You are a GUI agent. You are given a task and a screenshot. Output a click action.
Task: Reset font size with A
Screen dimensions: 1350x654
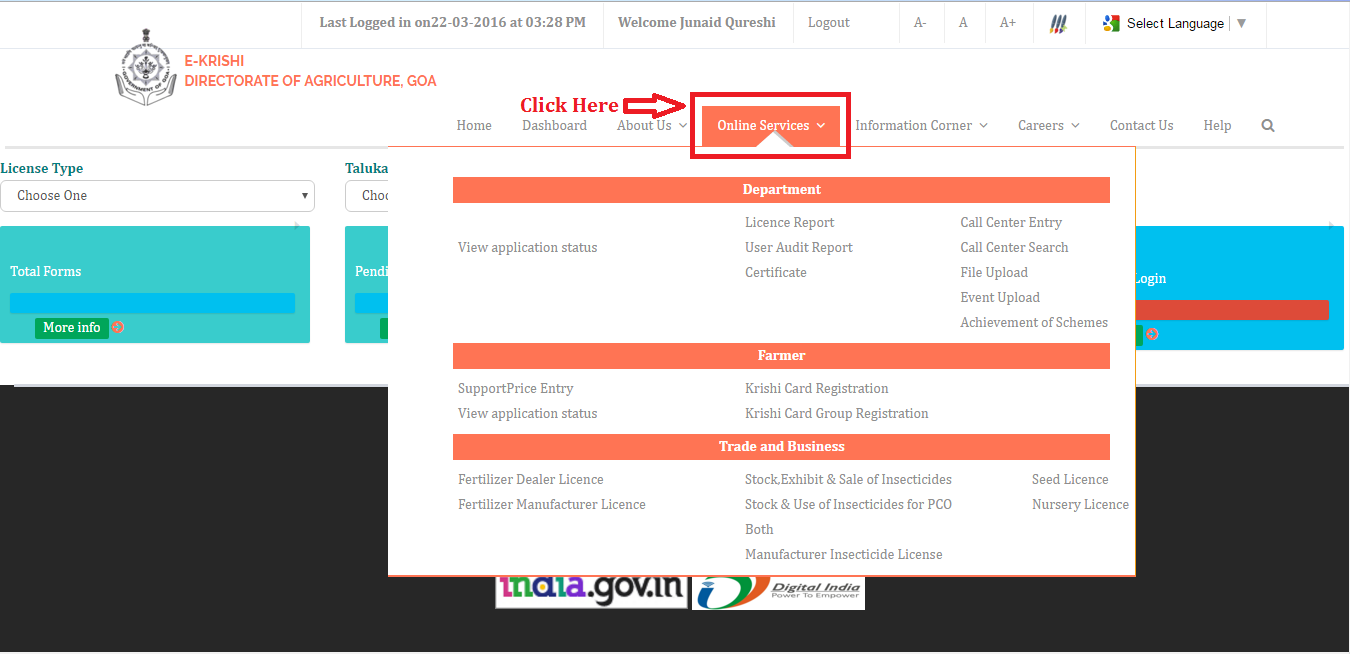point(963,23)
